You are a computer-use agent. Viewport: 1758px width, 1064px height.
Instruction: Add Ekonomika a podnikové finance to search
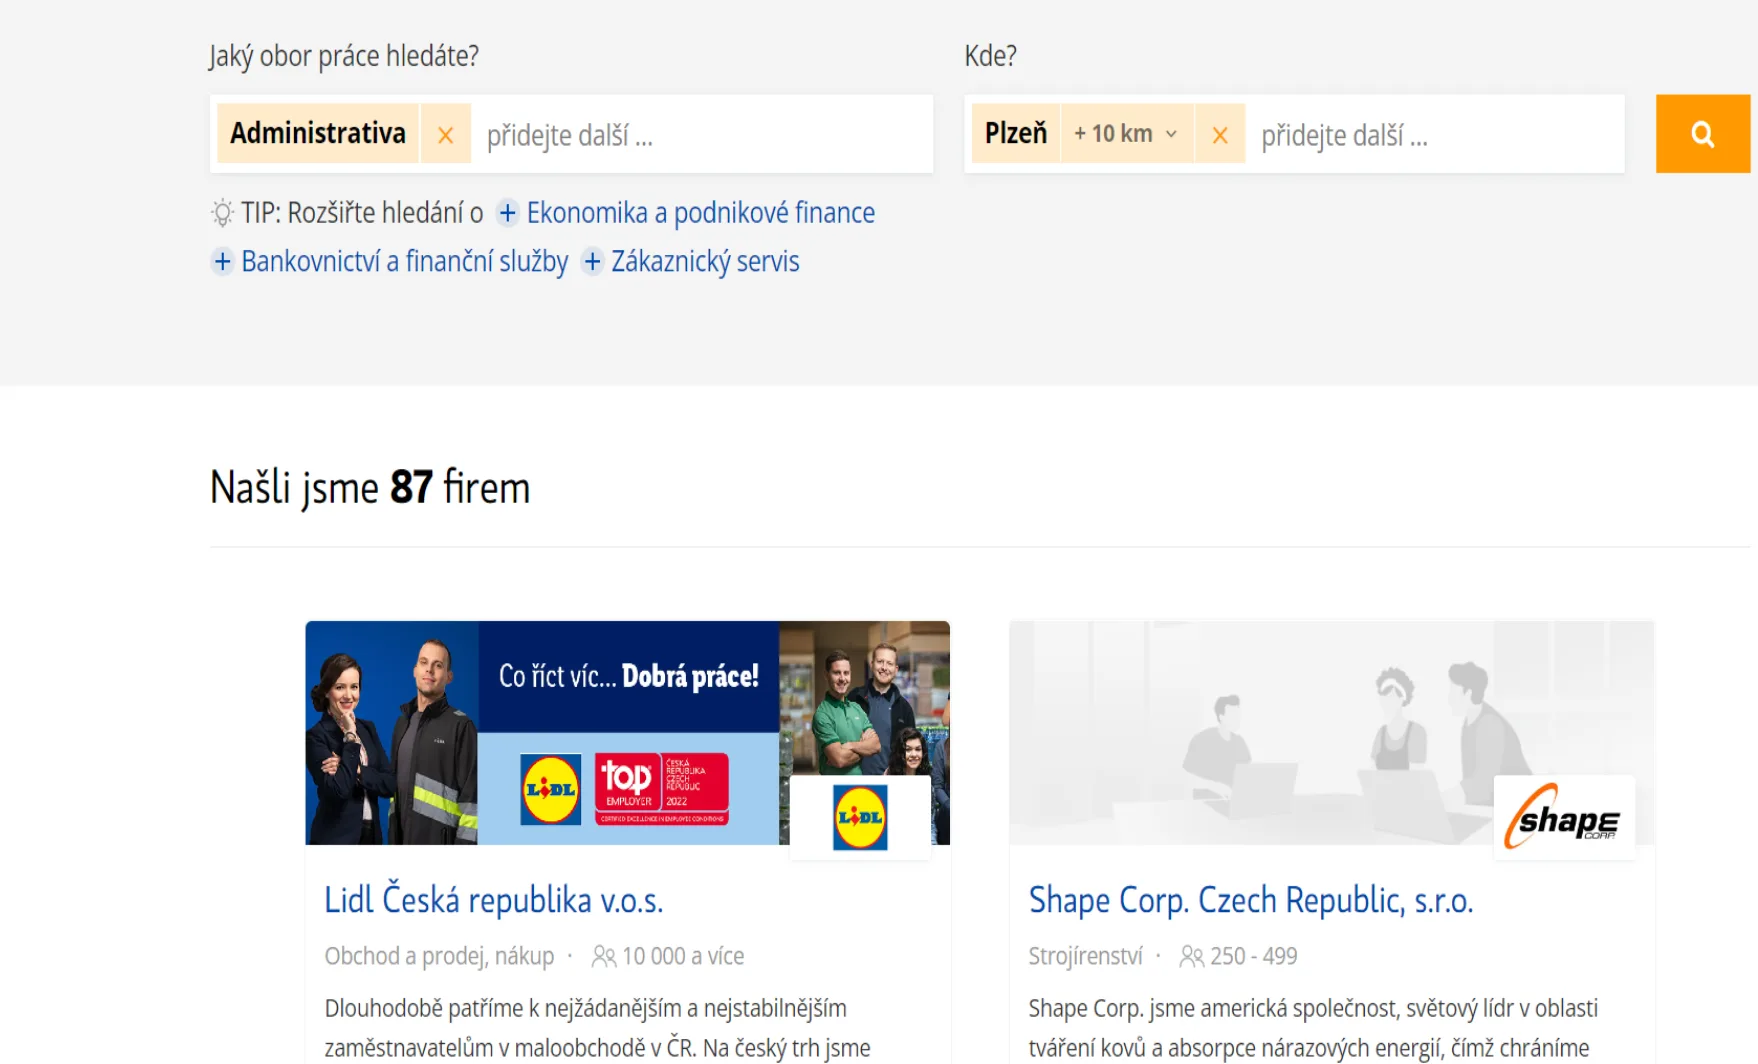(x=700, y=213)
